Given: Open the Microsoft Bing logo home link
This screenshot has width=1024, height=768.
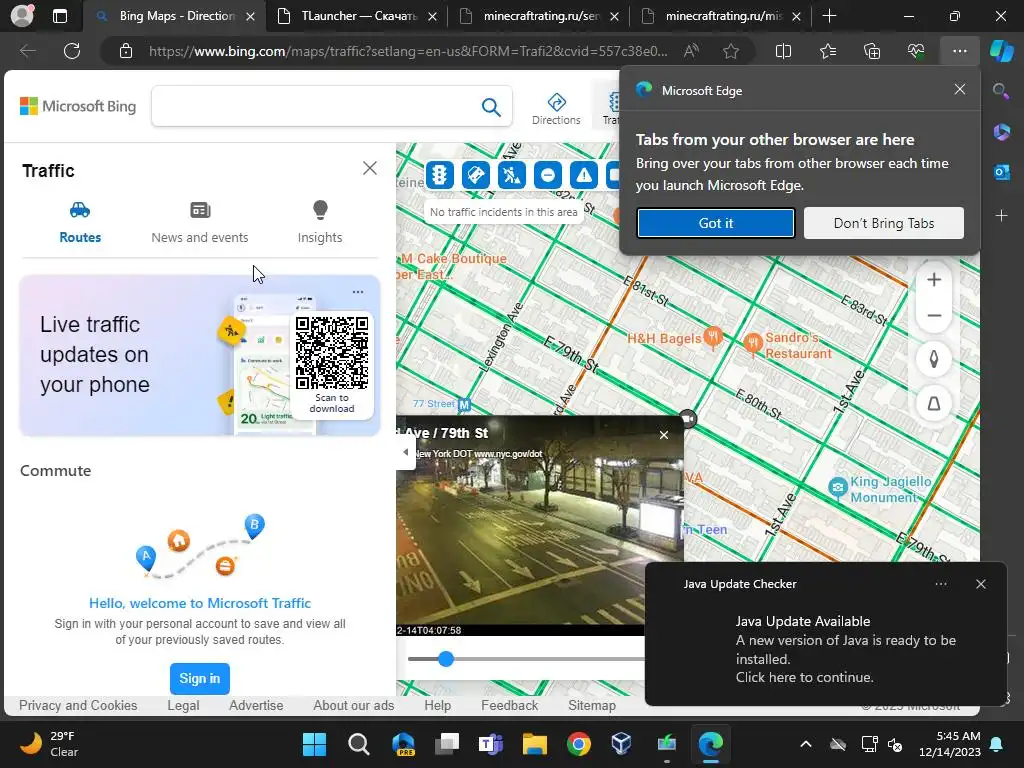Looking at the screenshot, I should [x=78, y=106].
